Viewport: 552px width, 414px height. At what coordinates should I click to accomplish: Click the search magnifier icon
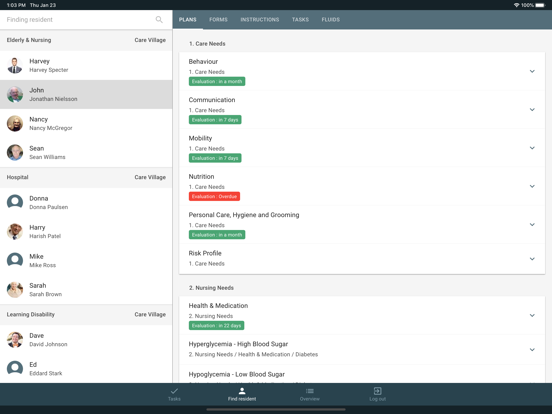tap(159, 20)
